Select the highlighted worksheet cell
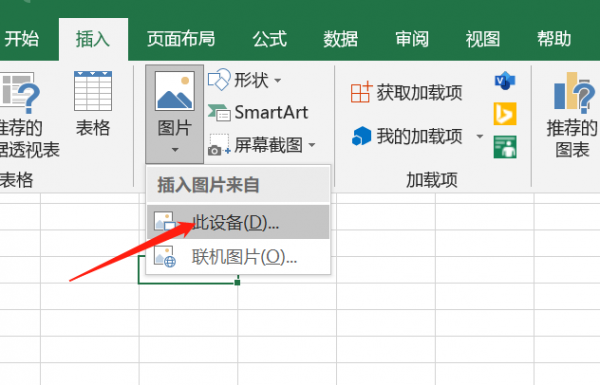Screen dimensions: 600x385 point(188,270)
